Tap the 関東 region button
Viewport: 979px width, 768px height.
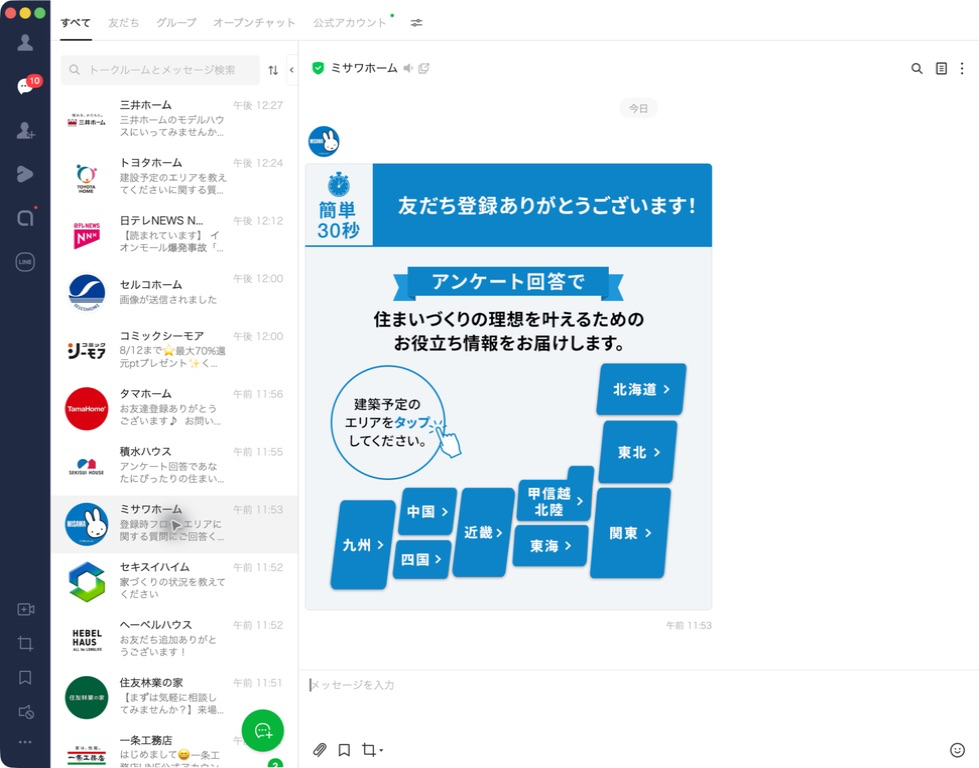coord(630,533)
